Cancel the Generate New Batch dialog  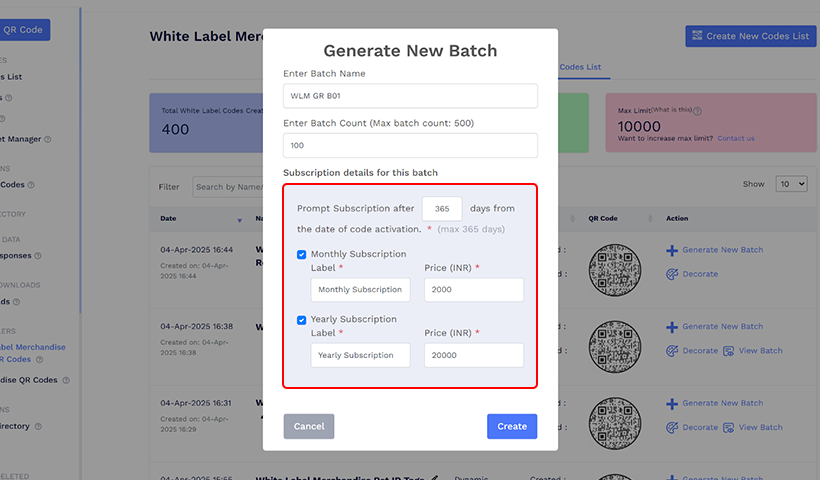click(309, 426)
